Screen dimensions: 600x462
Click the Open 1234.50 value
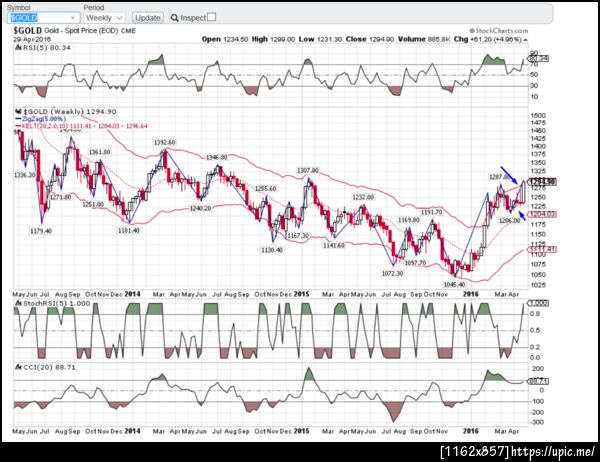pos(225,39)
